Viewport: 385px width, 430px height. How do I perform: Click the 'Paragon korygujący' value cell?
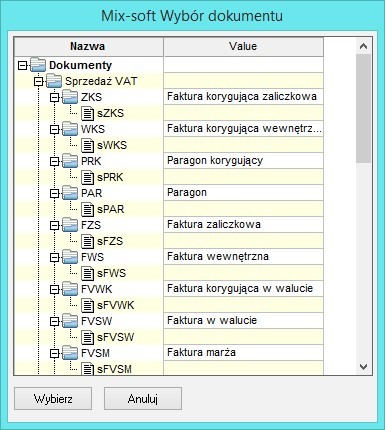[243, 161]
